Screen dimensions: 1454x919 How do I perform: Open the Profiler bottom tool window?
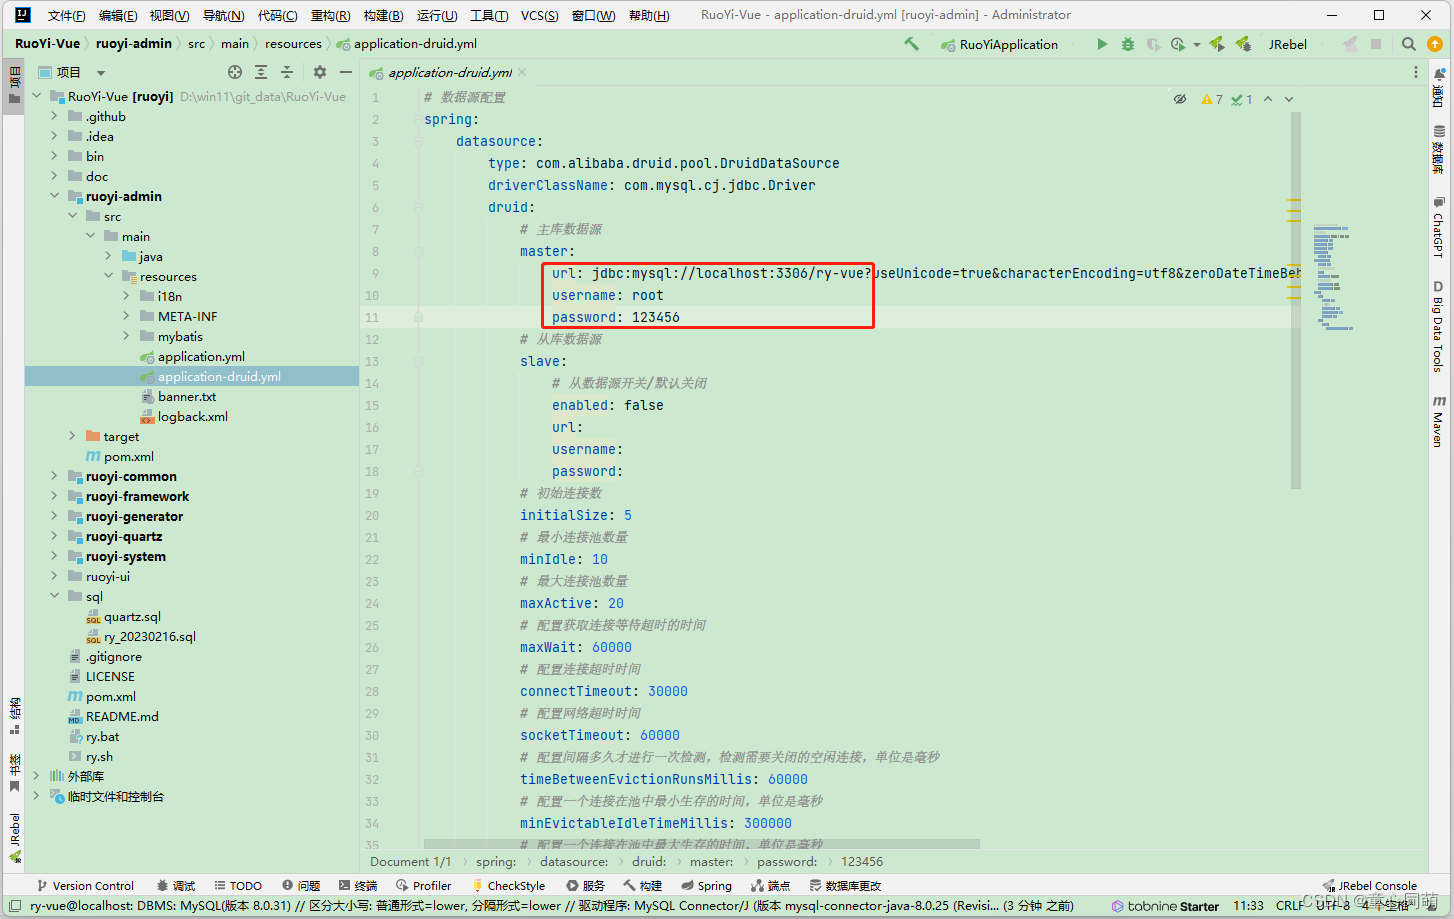424,886
